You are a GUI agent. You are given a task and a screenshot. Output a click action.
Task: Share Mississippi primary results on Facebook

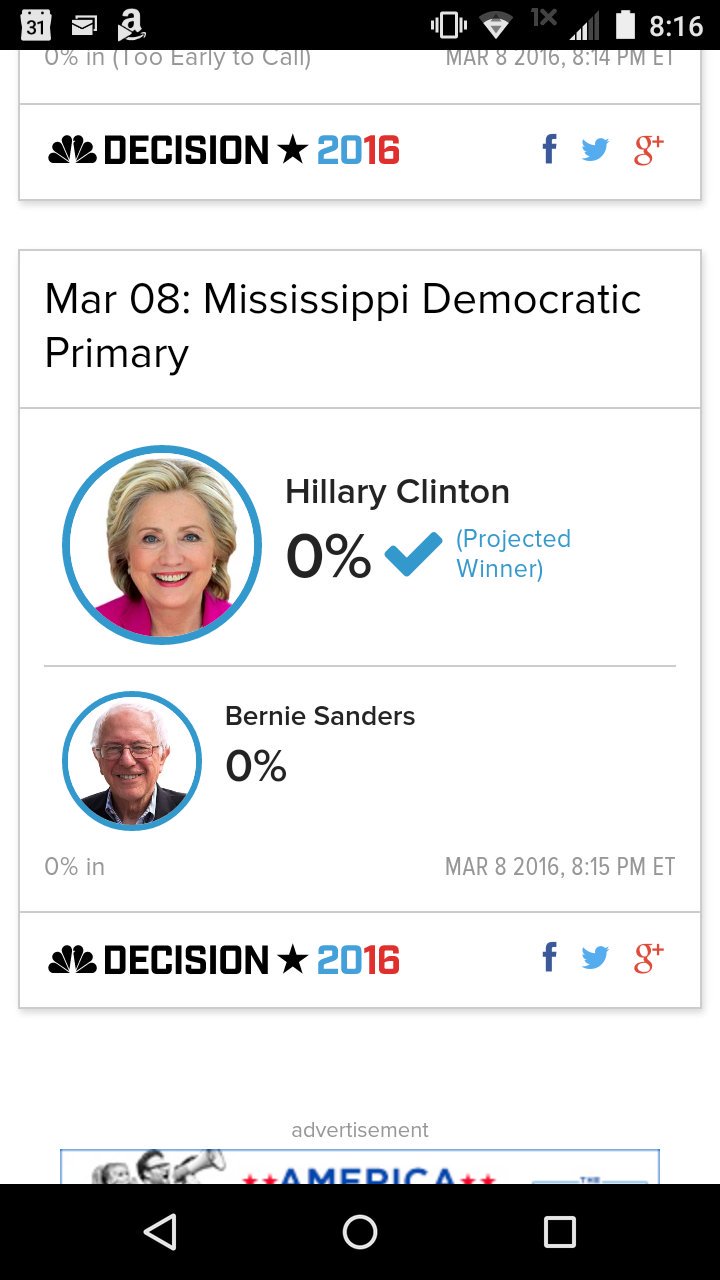point(549,958)
